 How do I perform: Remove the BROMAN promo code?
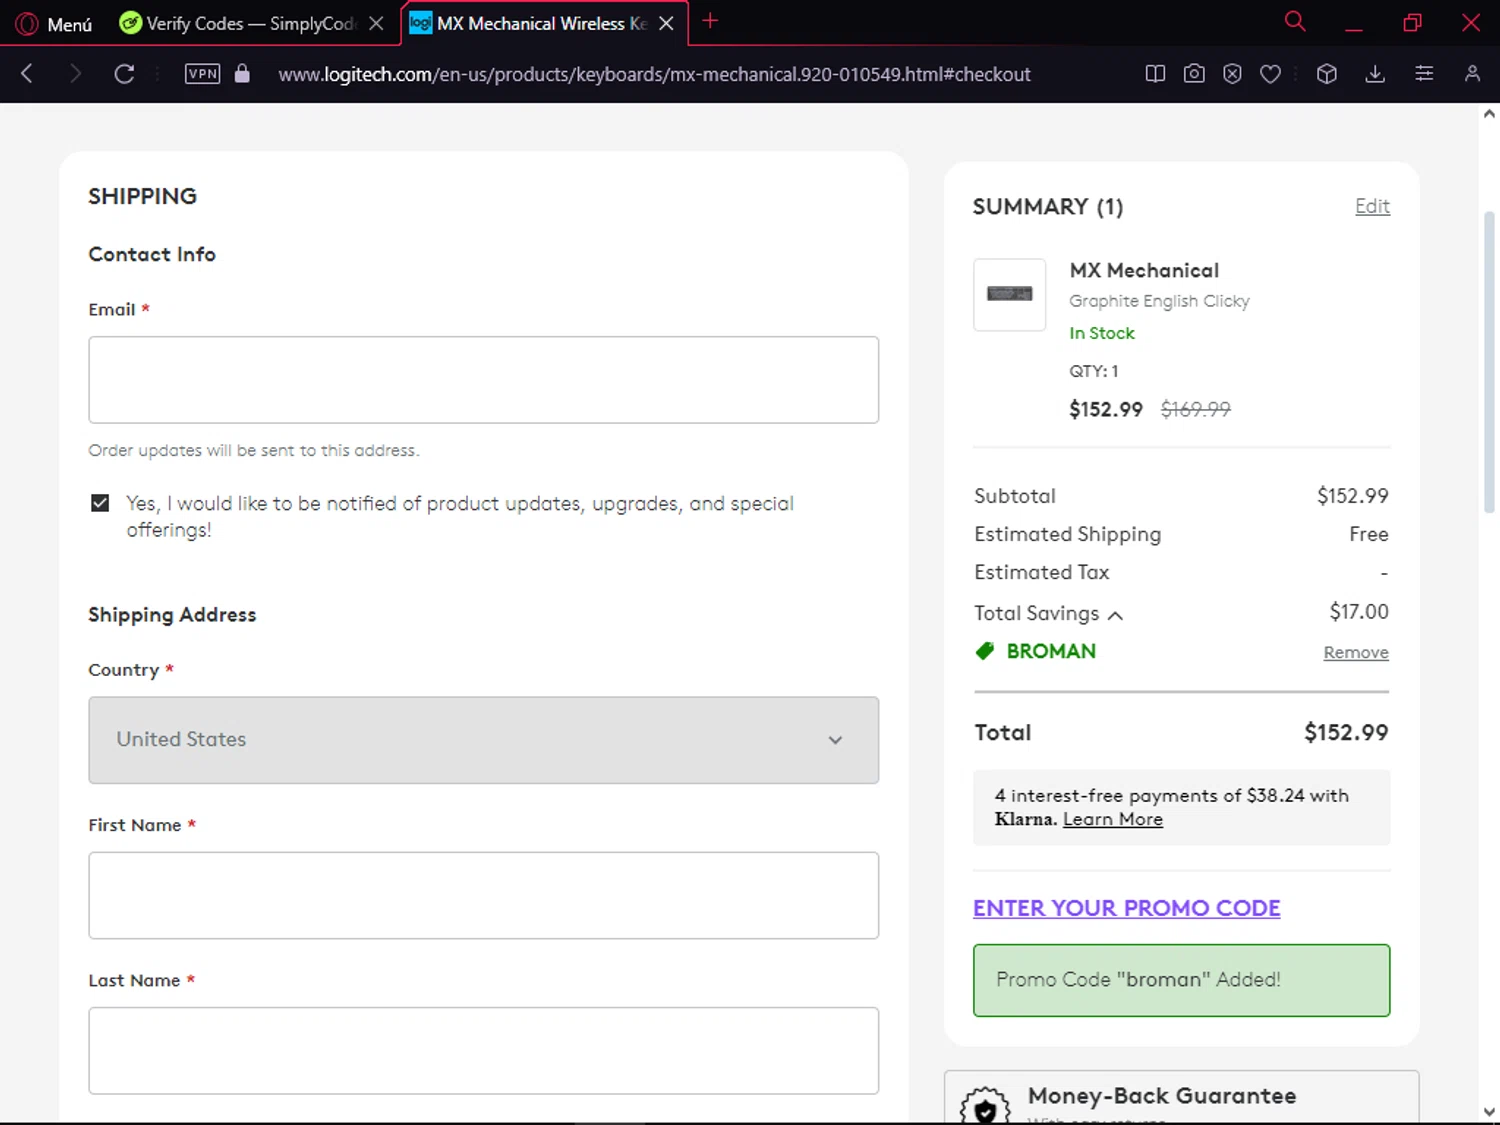tap(1356, 652)
